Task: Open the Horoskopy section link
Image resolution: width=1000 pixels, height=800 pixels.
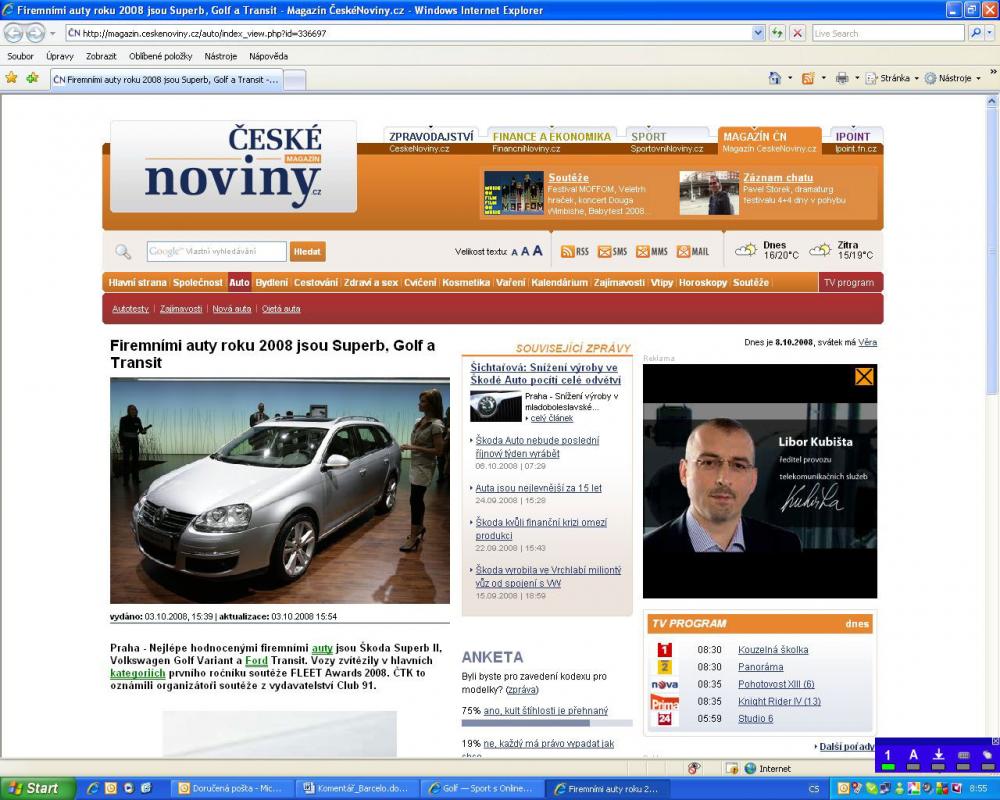Action: (703, 283)
